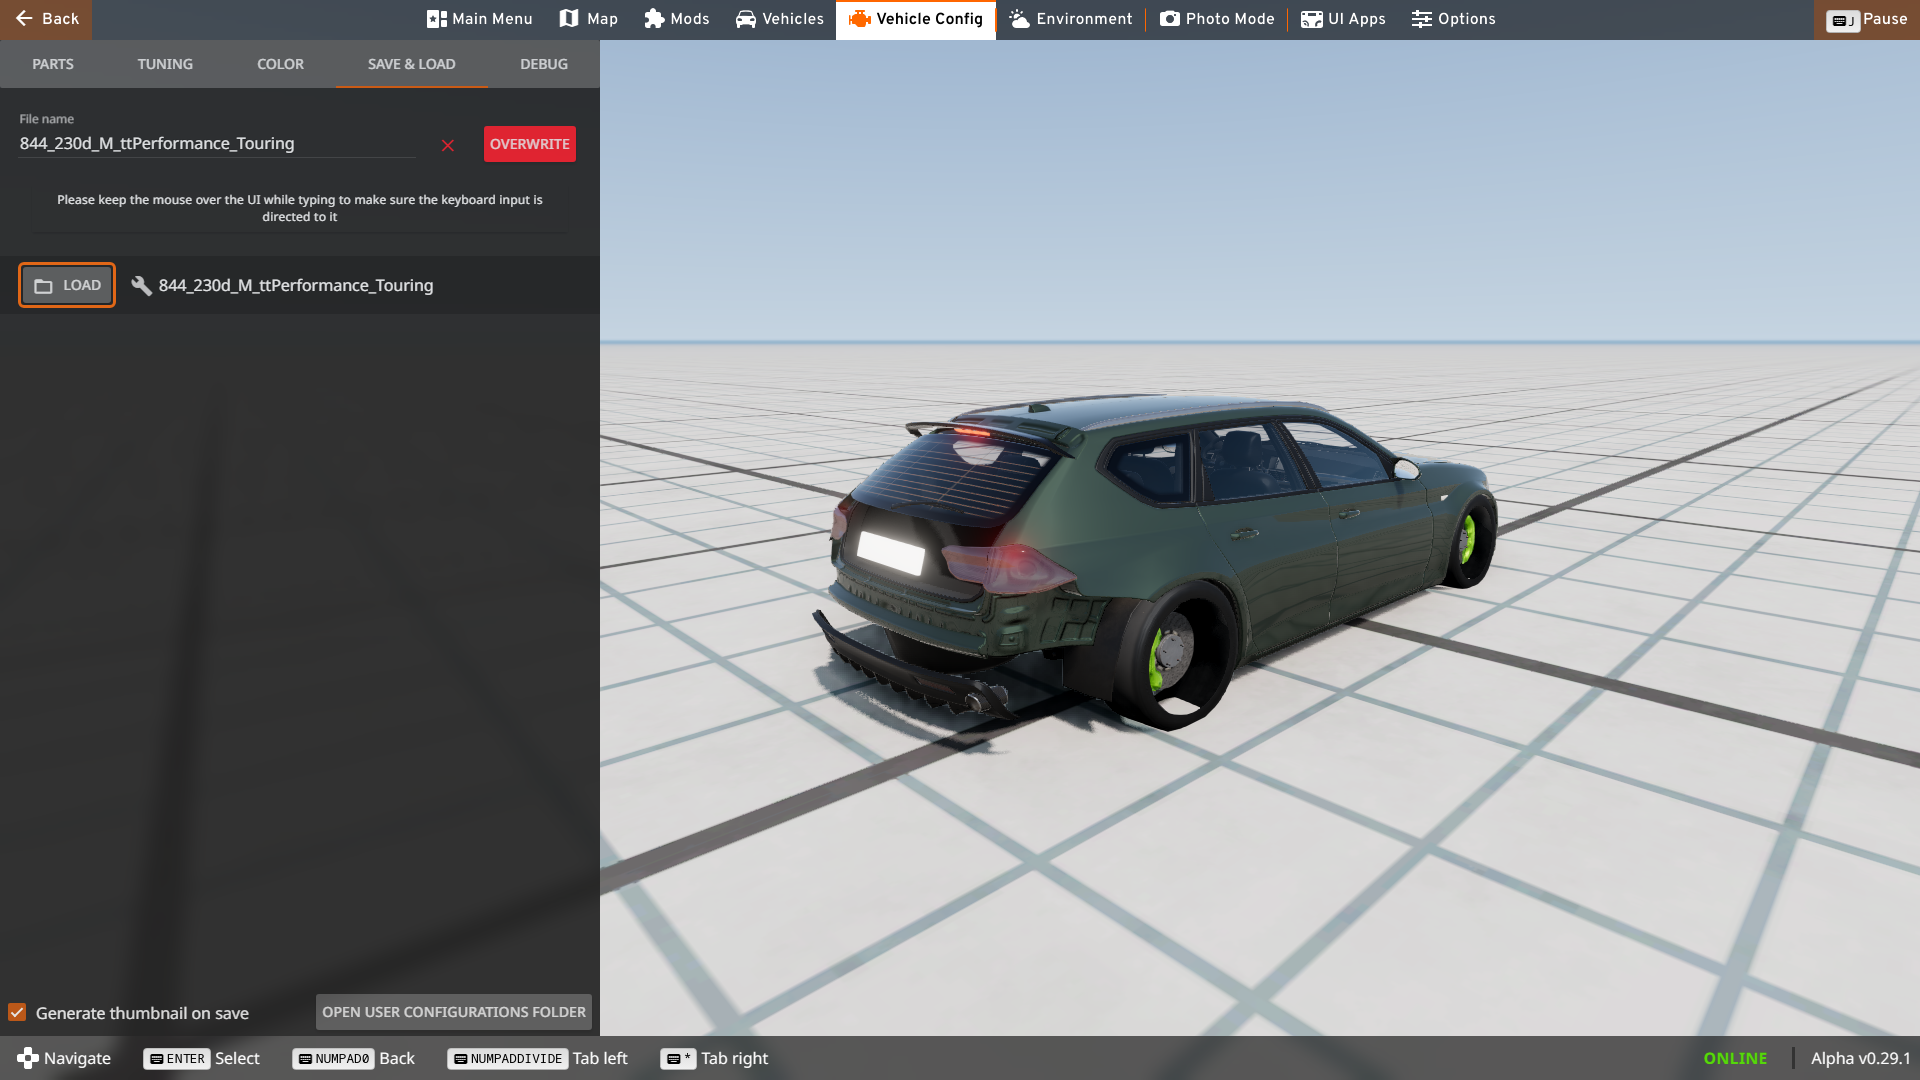Go Back using the top-left arrow

[x=46, y=19]
